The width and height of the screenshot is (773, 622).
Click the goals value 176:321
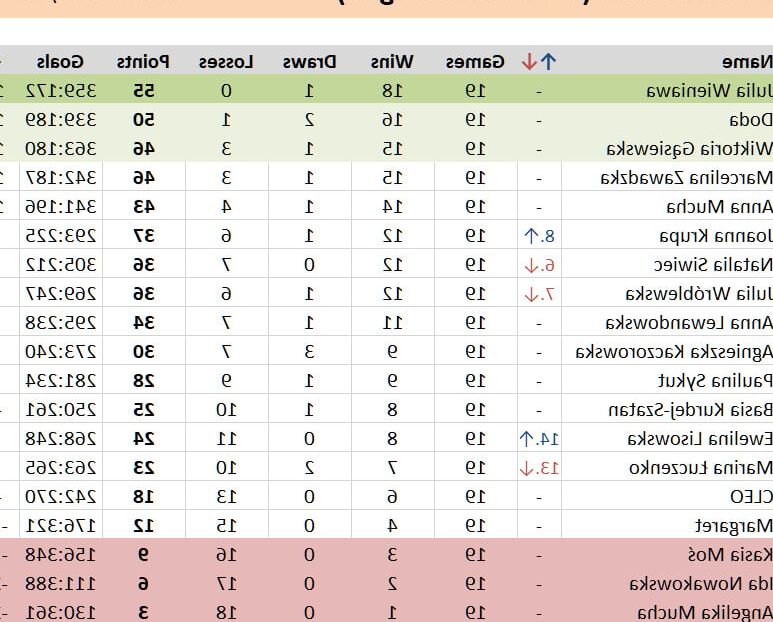61,526
